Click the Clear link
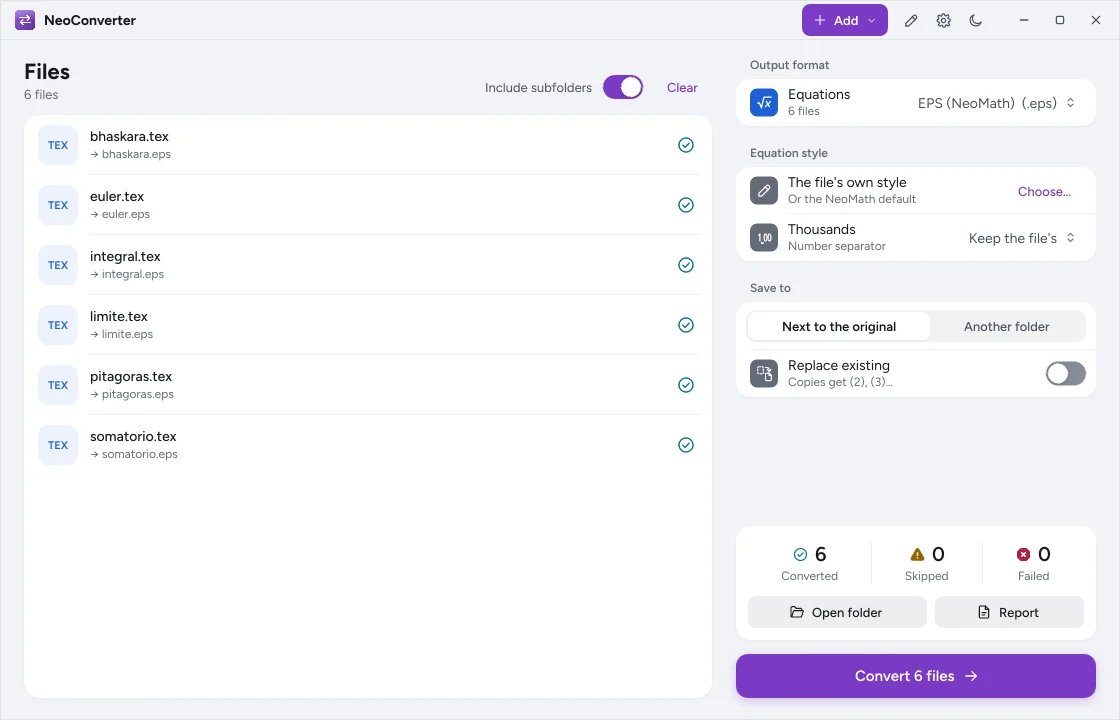1120x720 pixels. (x=682, y=87)
